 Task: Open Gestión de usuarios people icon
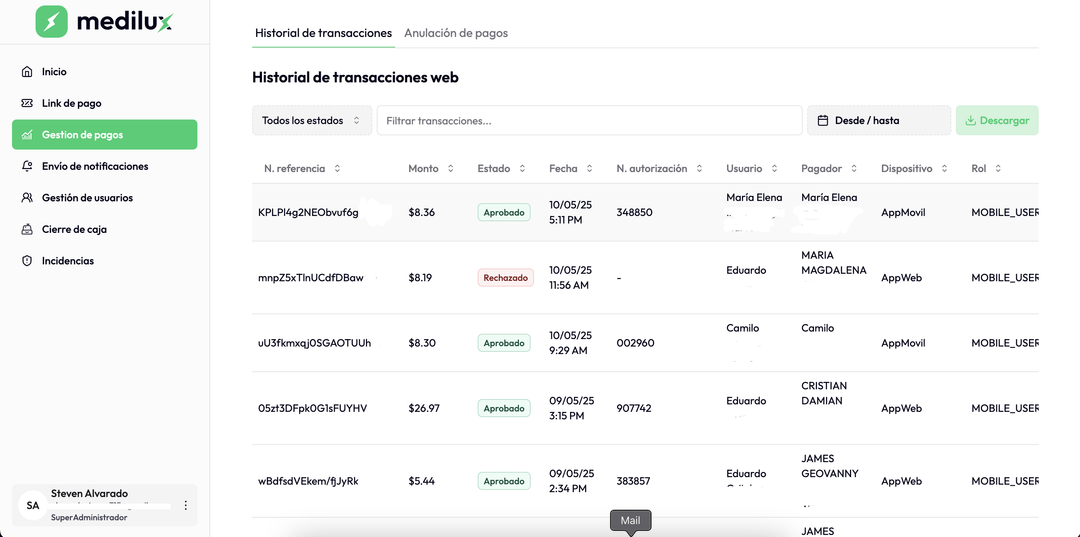tap(27, 198)
